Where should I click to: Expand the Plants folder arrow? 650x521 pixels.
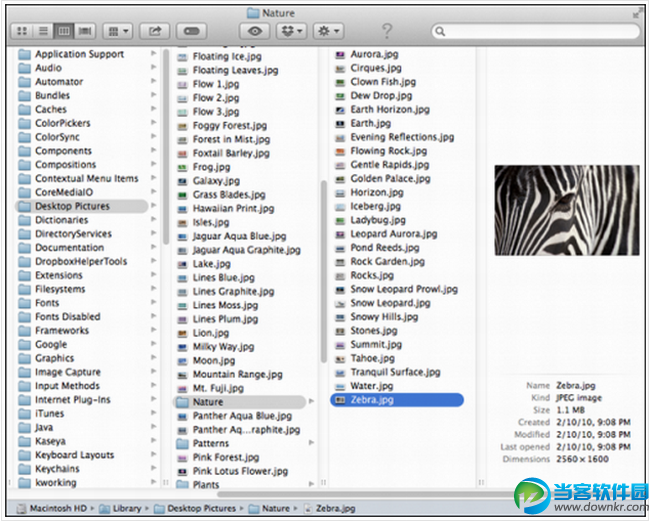click(311, 484)
